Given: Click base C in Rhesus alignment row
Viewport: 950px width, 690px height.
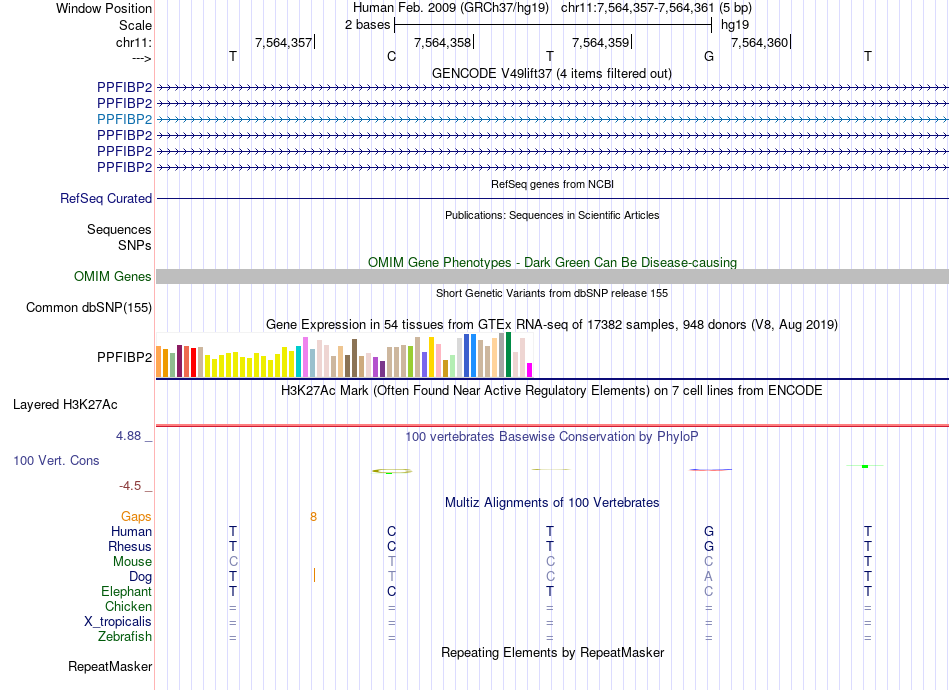Looking at the screenshot, I should 391,546.
